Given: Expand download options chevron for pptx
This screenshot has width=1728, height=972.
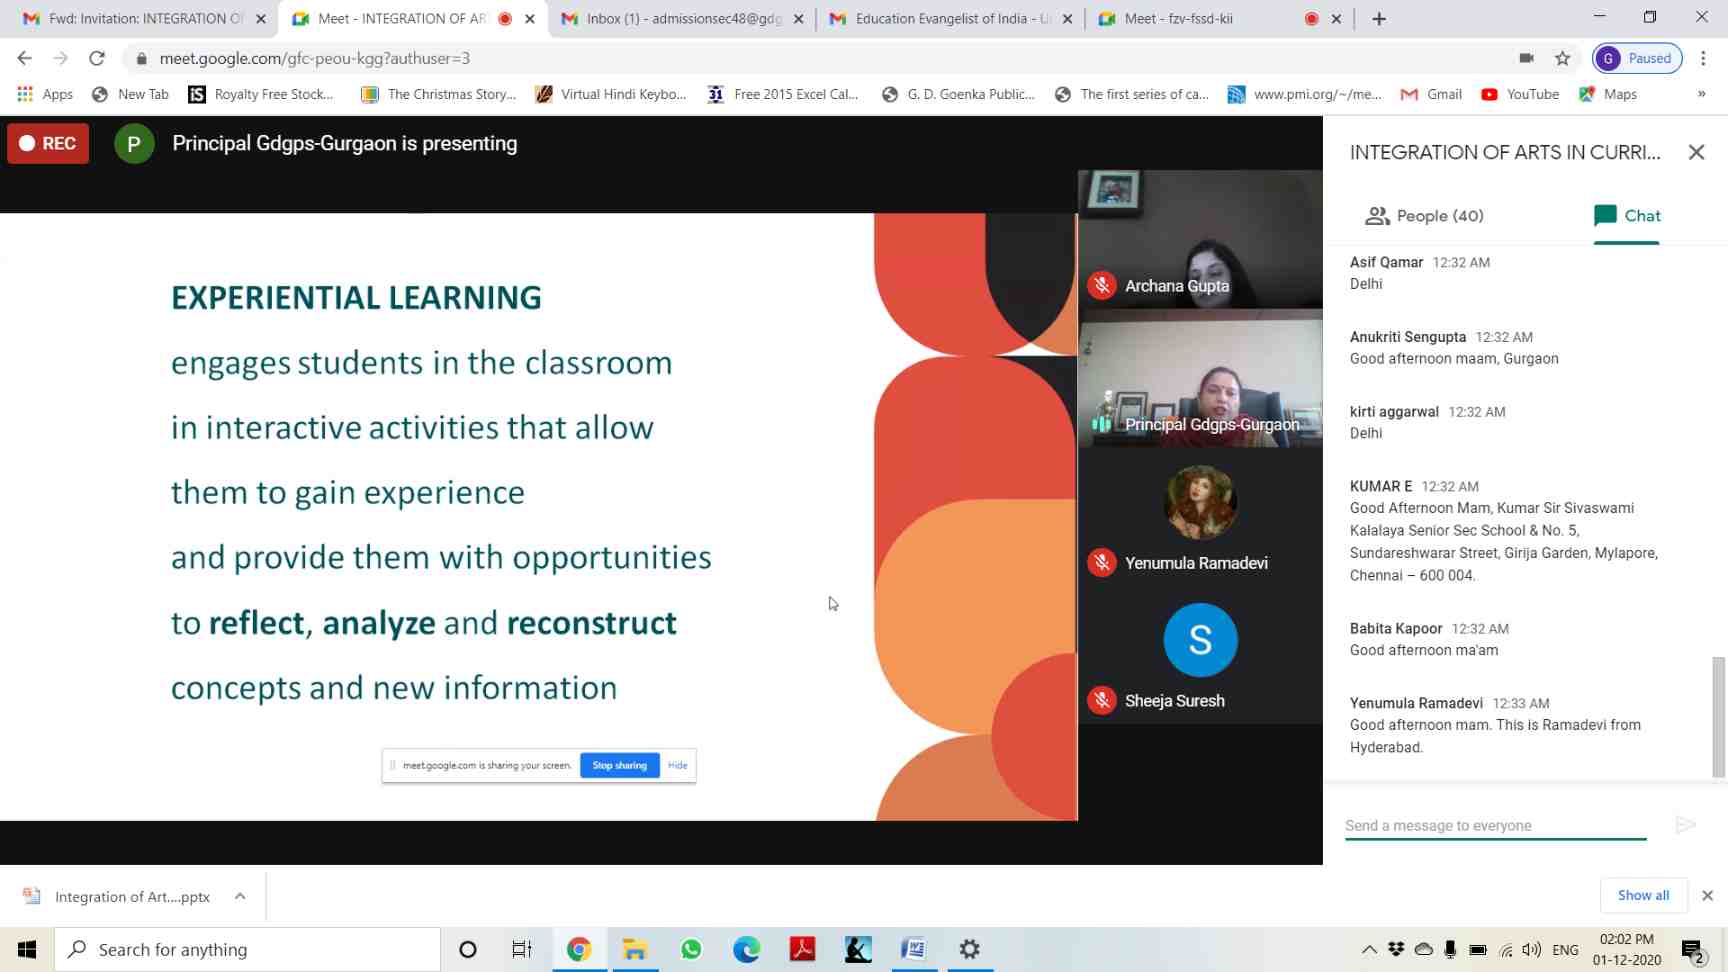Looking at the screenshot, I should (240, 896).
